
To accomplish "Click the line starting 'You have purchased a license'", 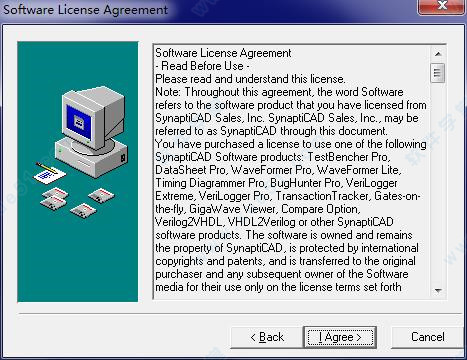I will (x=291, y=144).
